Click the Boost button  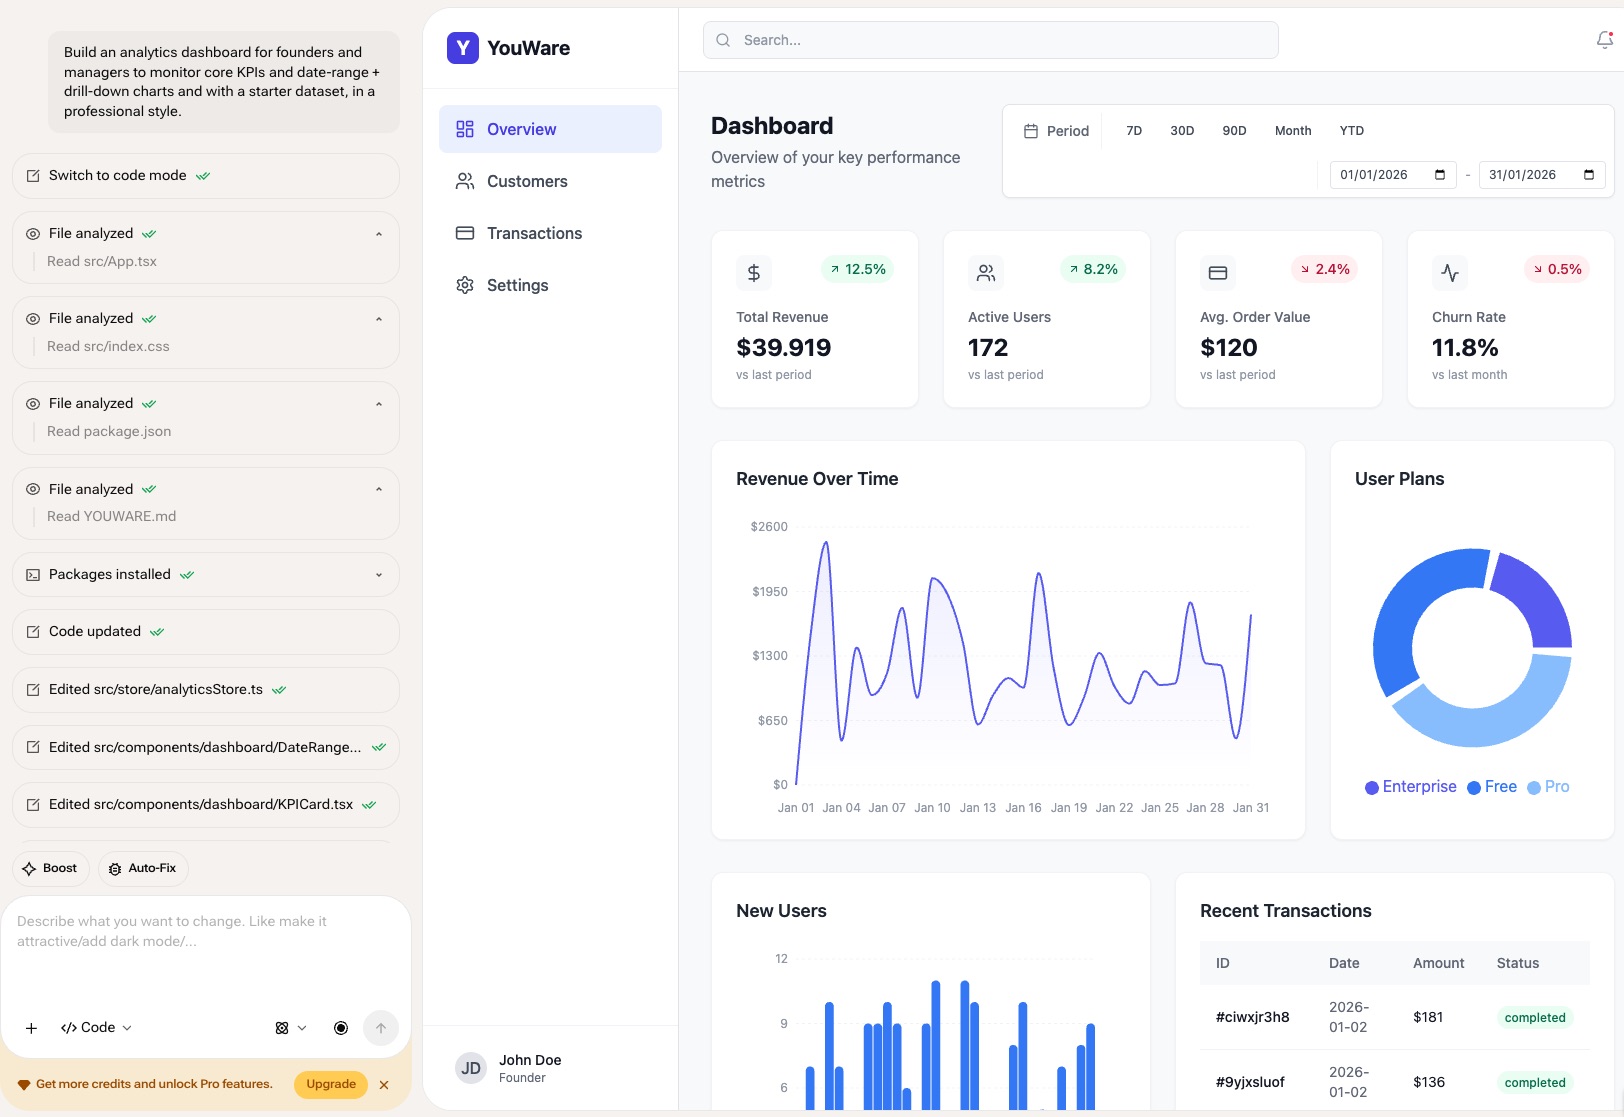pos(51,868)
